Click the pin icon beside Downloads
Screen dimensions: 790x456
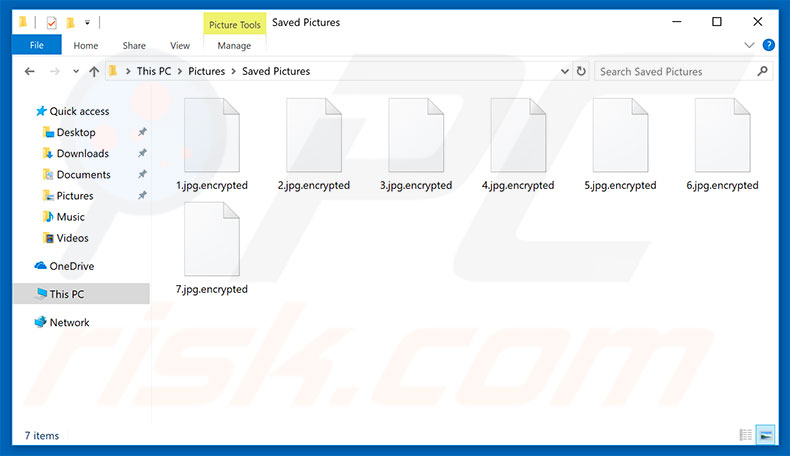[143, 153]
